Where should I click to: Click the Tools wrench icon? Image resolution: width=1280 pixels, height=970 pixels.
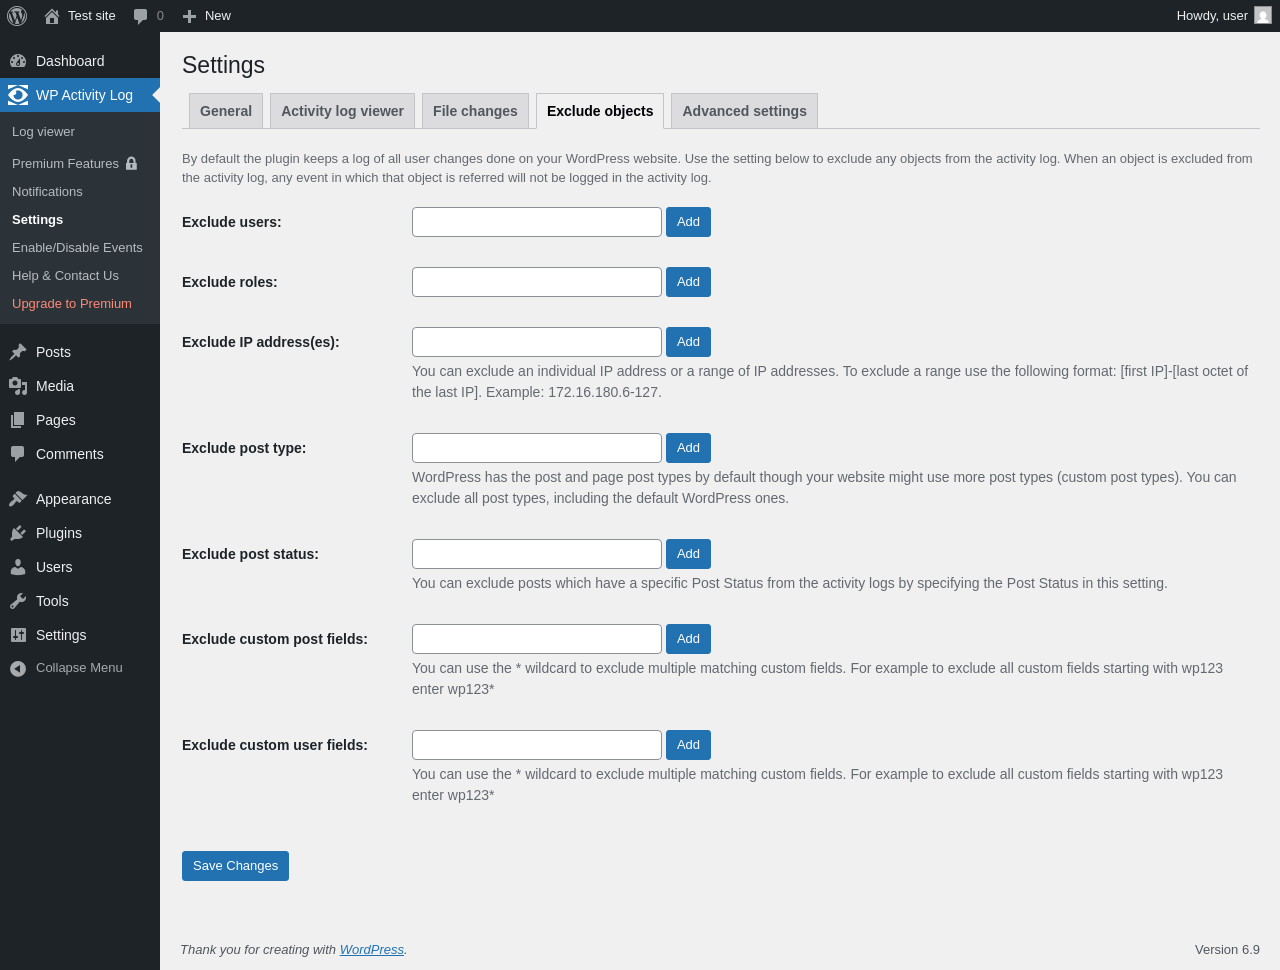click(x=18, y=601)
